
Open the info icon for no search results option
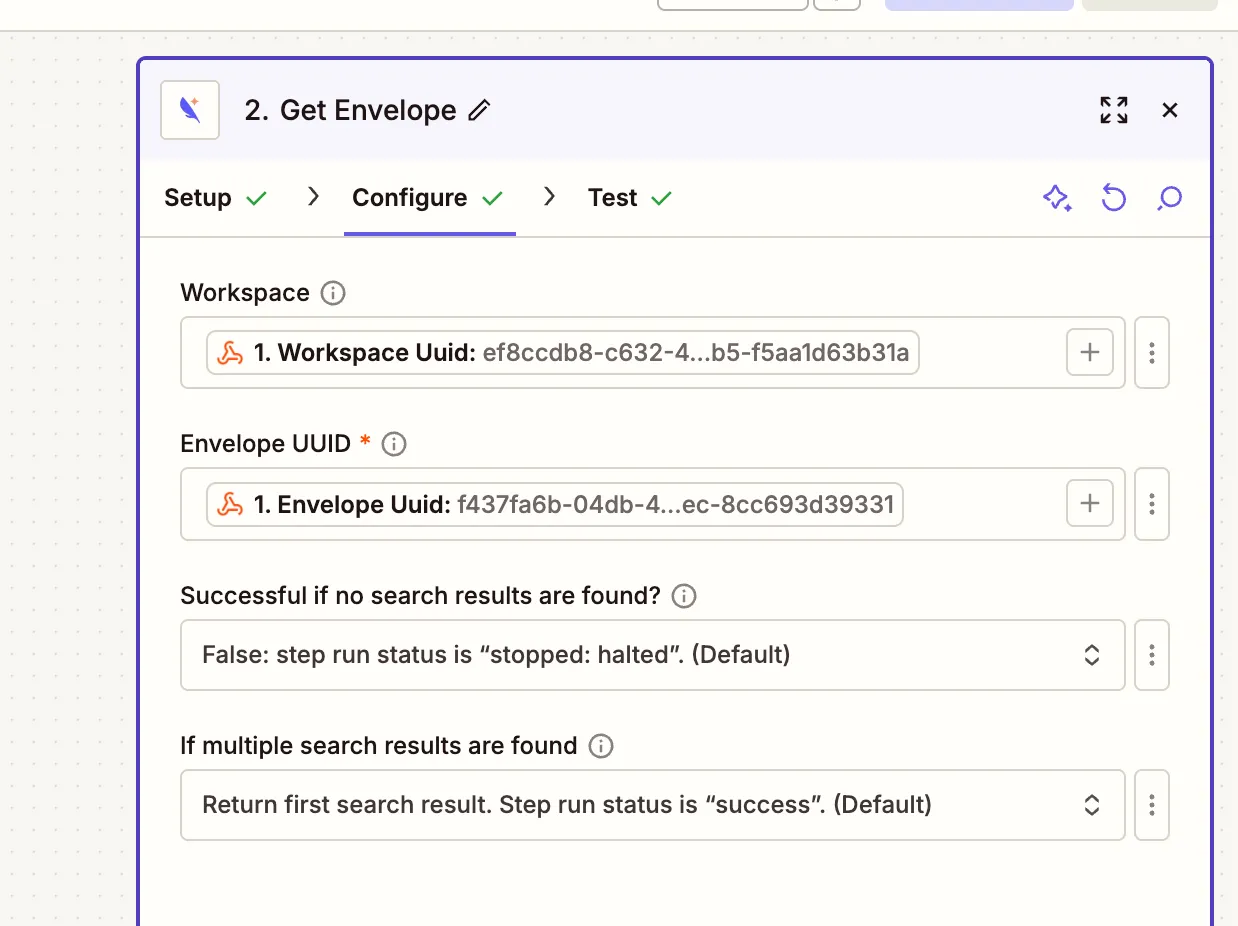pyautogui.click(x=683, y=596)
